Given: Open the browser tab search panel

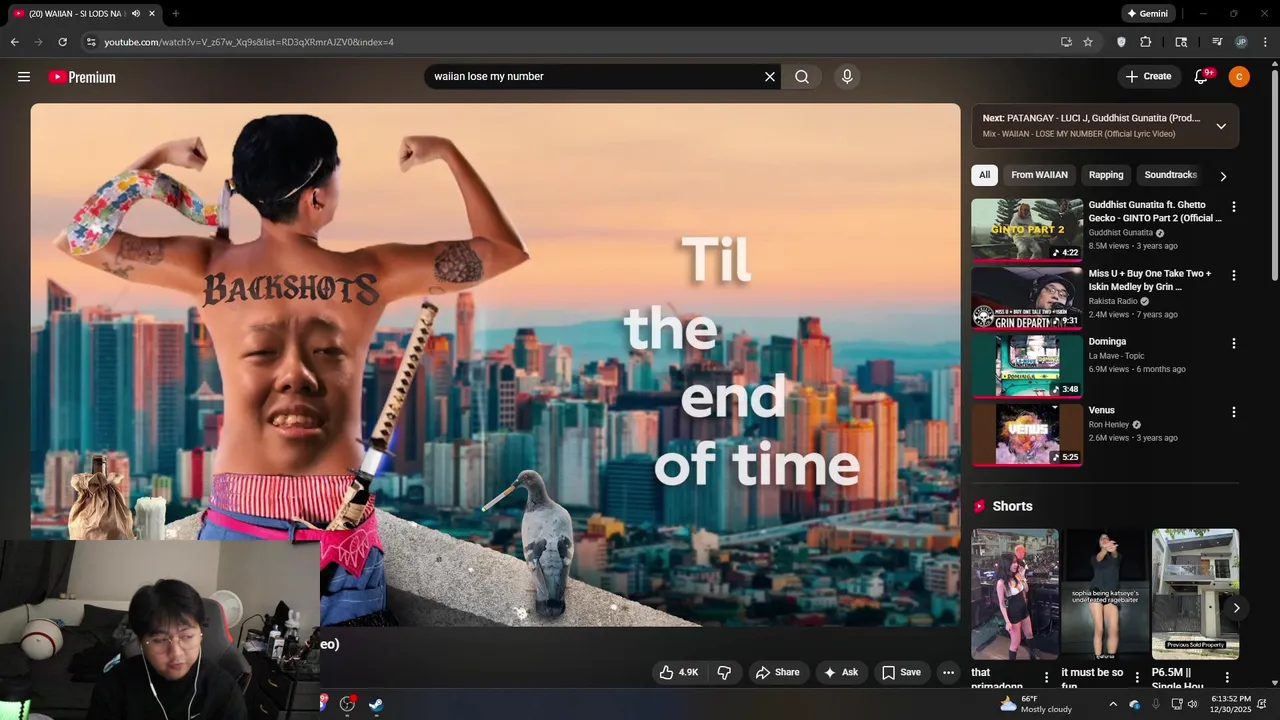Looking at the screenshot, I should (1181, 42).
